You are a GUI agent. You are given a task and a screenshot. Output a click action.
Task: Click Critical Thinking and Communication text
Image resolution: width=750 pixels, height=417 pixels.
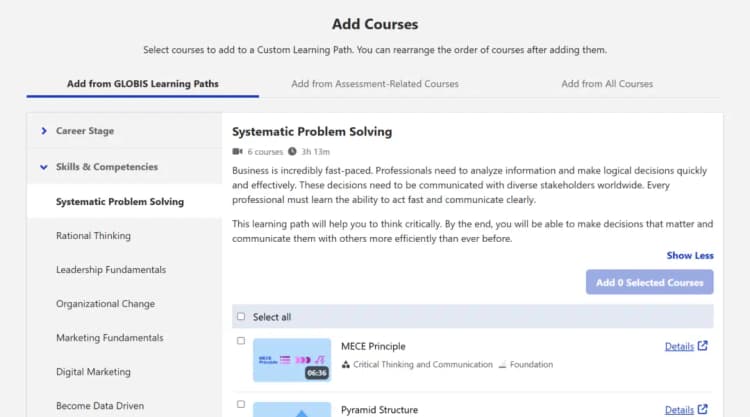[423, 364]
